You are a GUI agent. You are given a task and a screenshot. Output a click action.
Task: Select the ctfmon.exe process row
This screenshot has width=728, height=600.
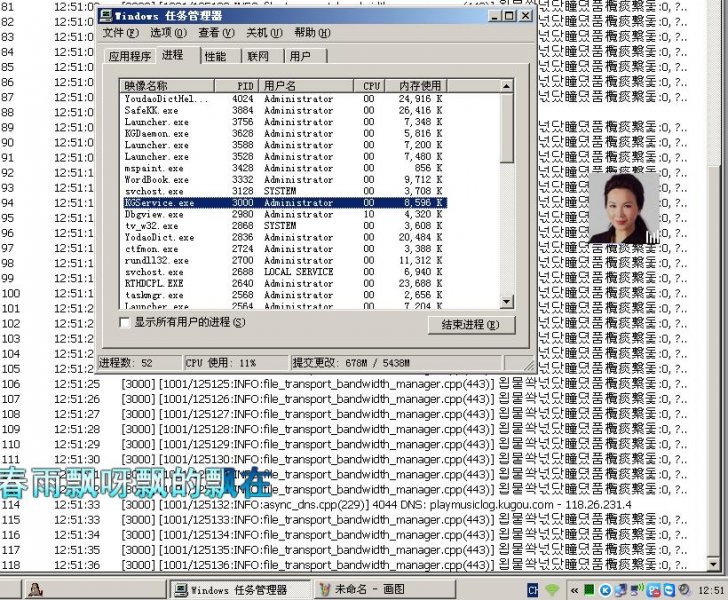click(284, 249)
